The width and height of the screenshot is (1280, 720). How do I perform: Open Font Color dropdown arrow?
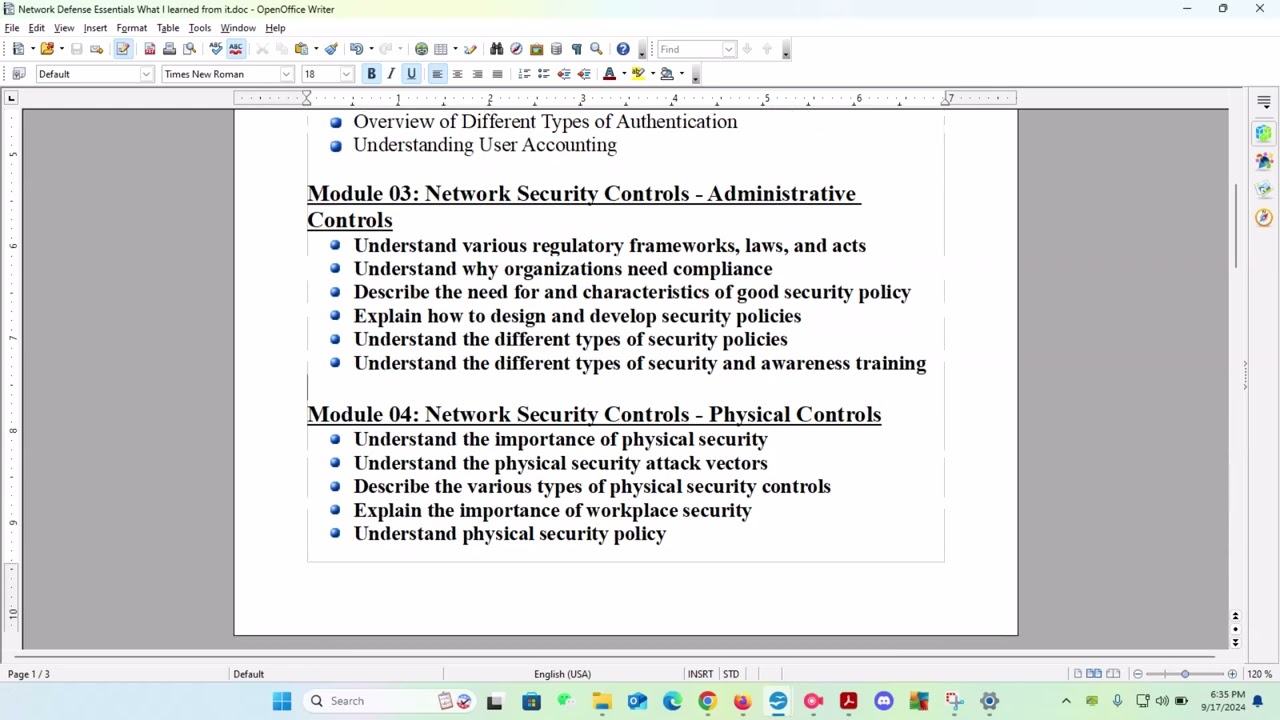623,74
